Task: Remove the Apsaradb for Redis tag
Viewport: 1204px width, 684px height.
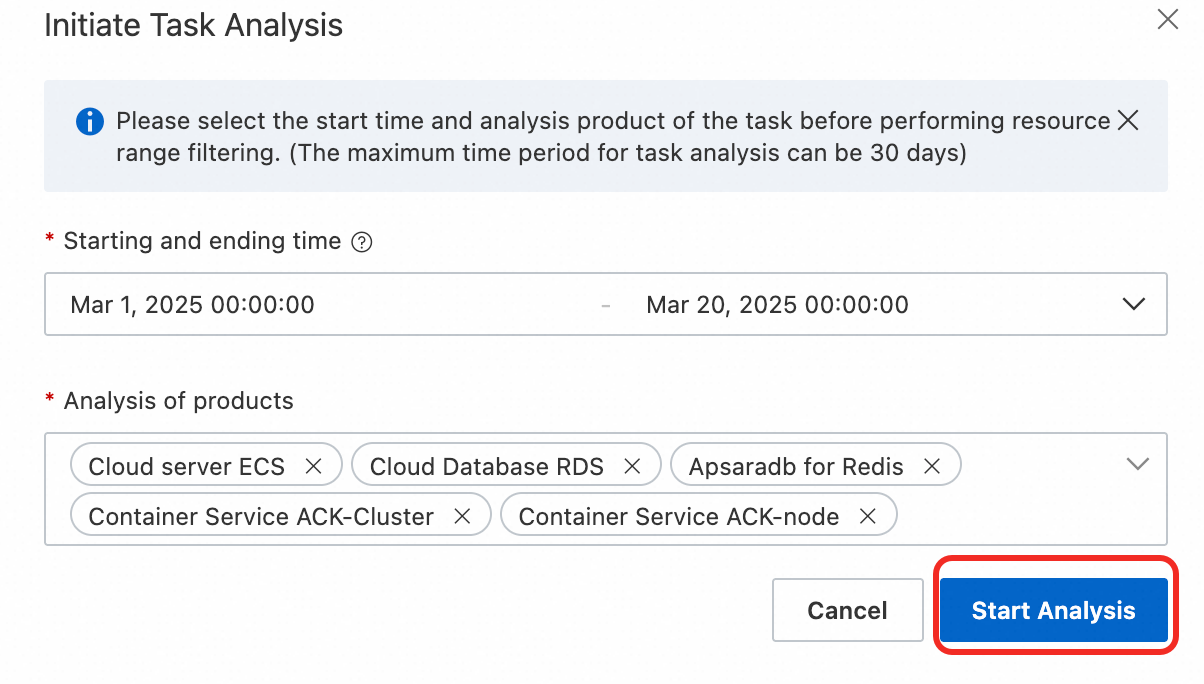Action: [932, 466]
